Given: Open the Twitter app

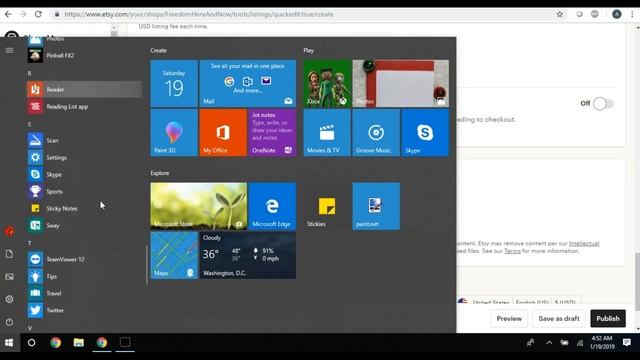Looking at the screenshot, I should click(84, 310).
